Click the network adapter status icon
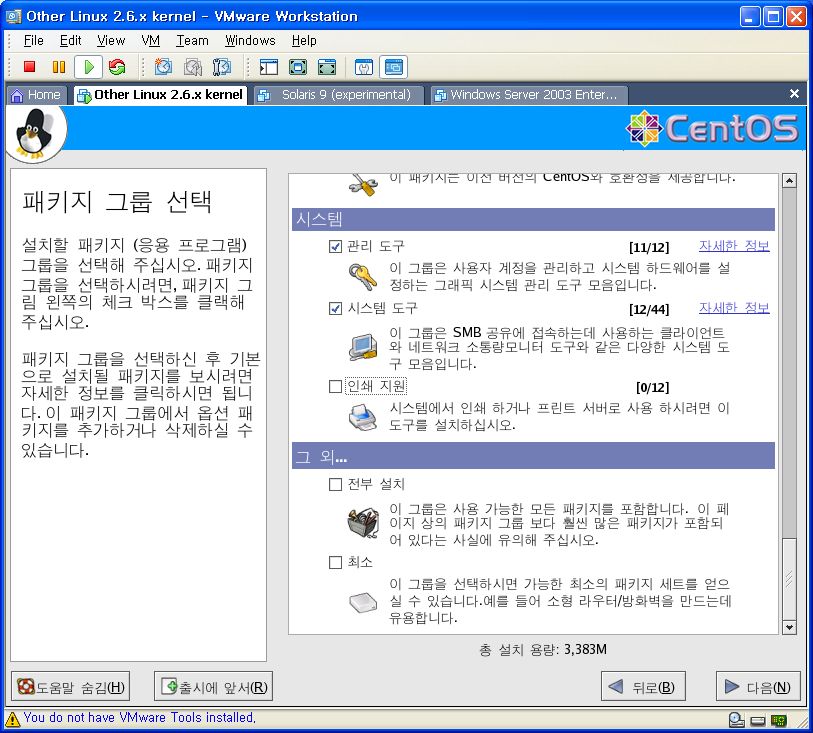Screen dimensions: 813x733 [x=777, y=719]
